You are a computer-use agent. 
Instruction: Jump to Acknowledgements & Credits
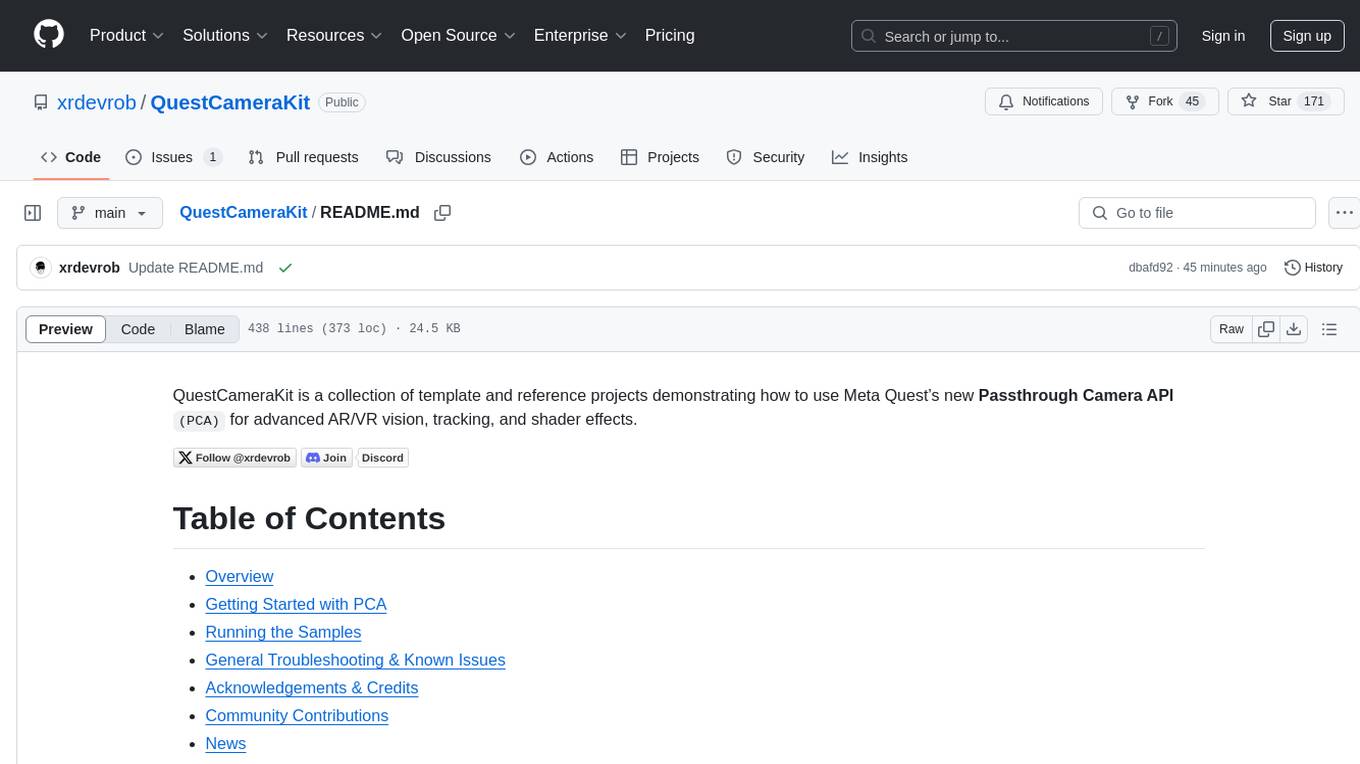coord(312,688)
